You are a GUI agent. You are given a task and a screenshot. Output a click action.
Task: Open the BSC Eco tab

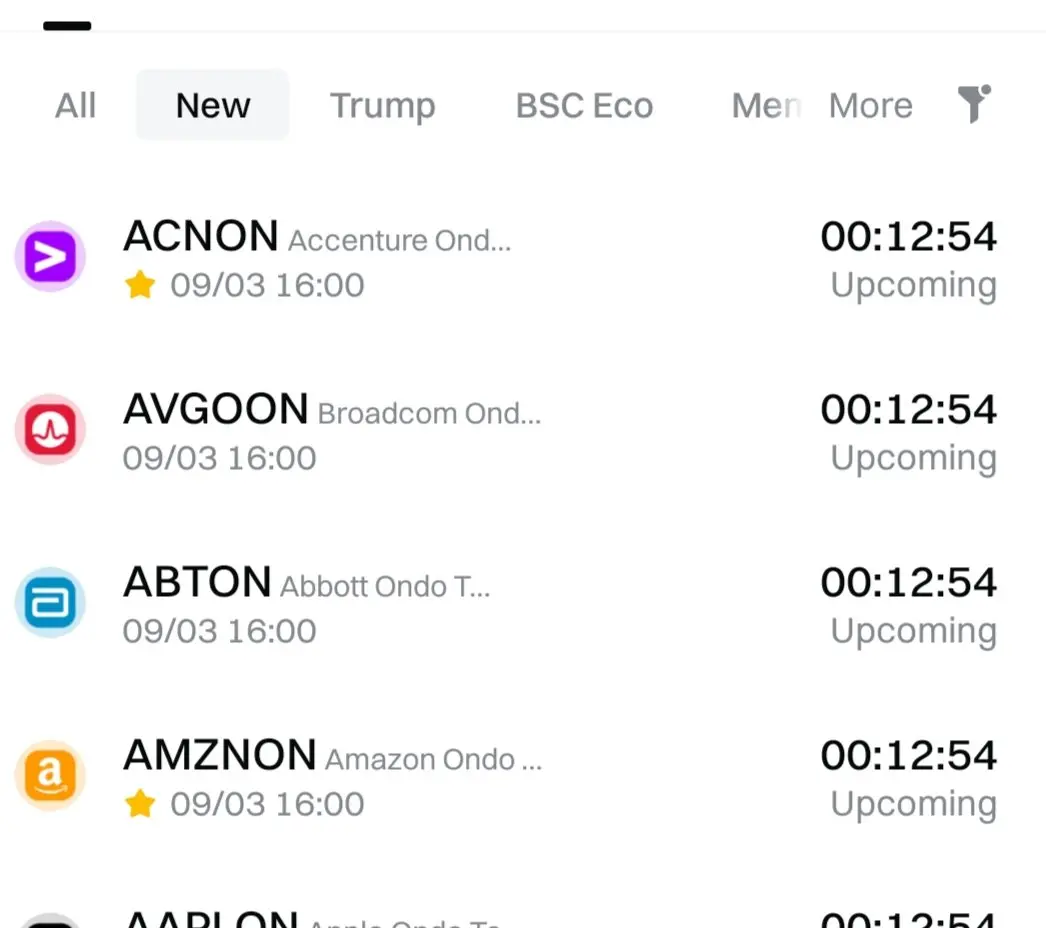[584, 105]
